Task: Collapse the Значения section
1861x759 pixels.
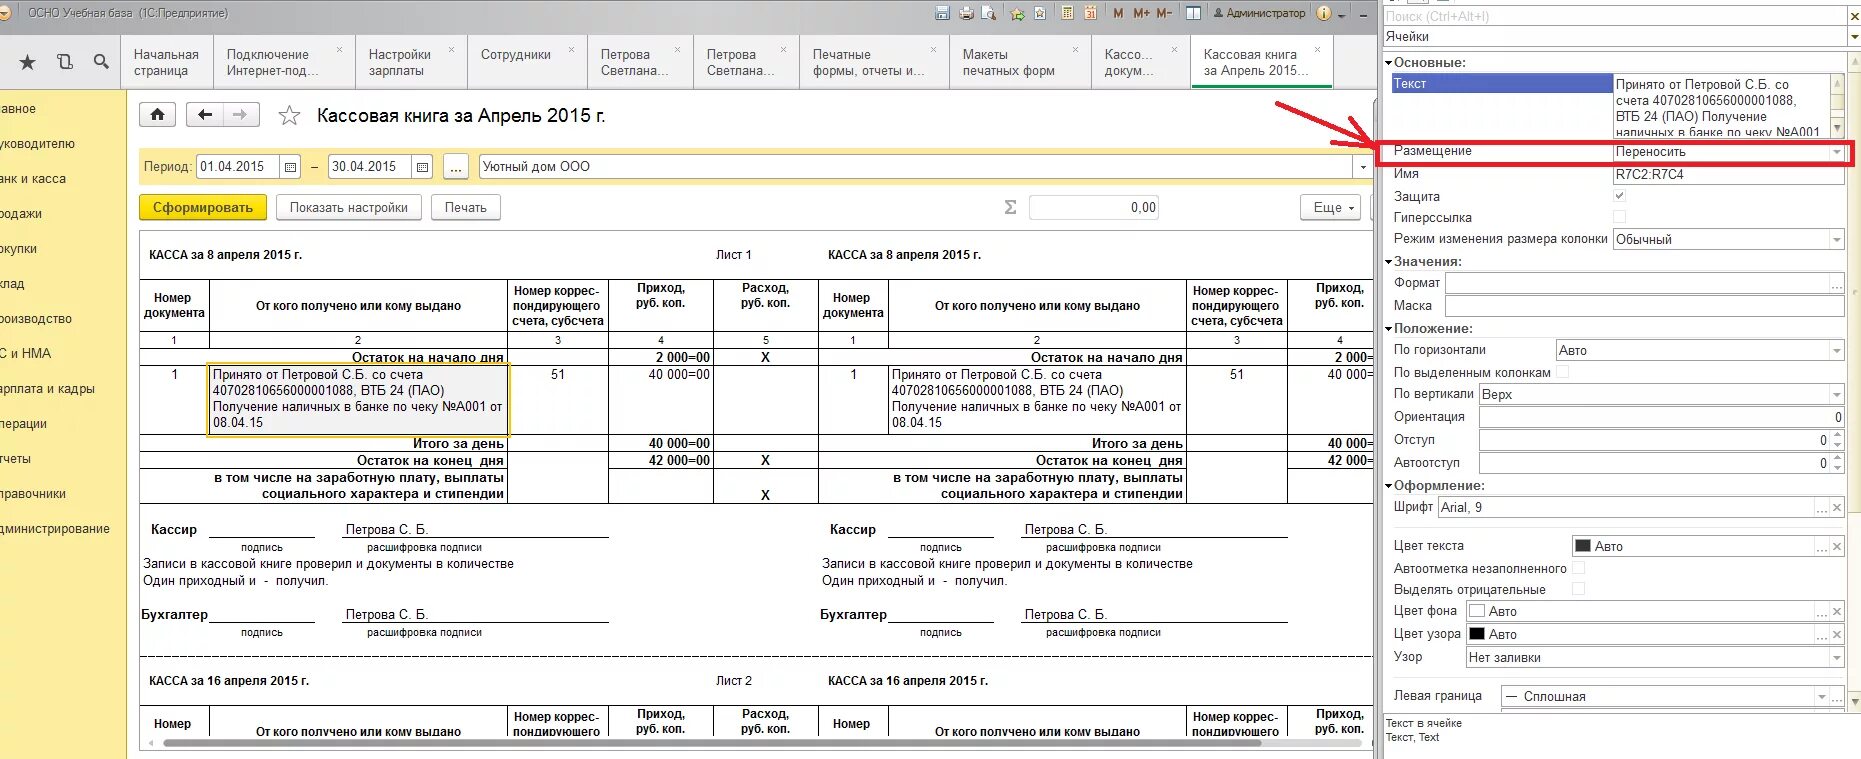Action: click(1389, 262)
